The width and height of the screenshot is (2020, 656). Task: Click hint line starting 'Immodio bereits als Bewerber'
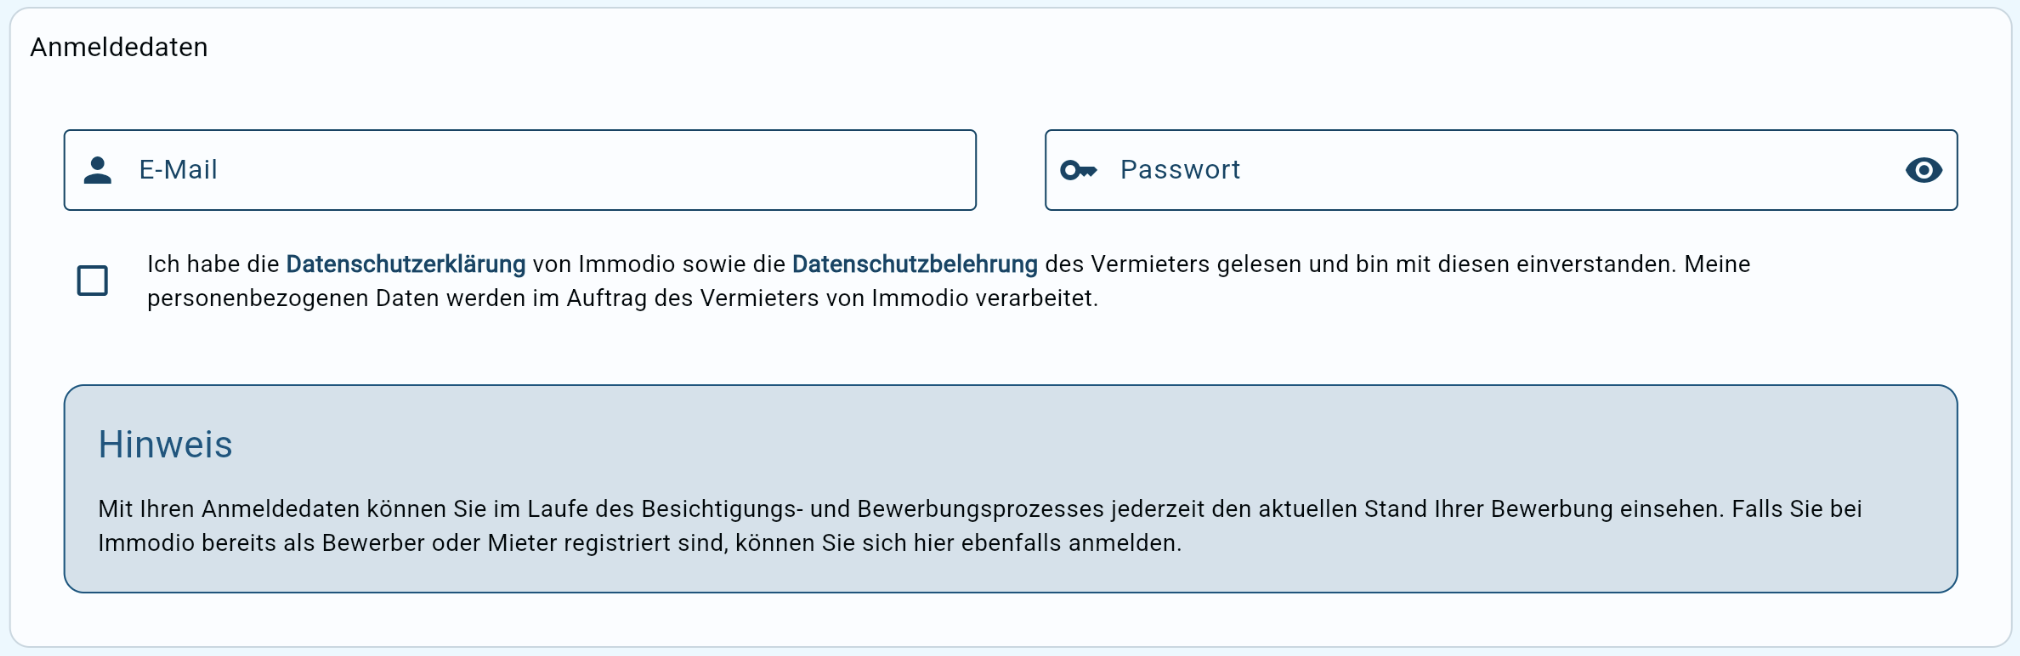640,543
